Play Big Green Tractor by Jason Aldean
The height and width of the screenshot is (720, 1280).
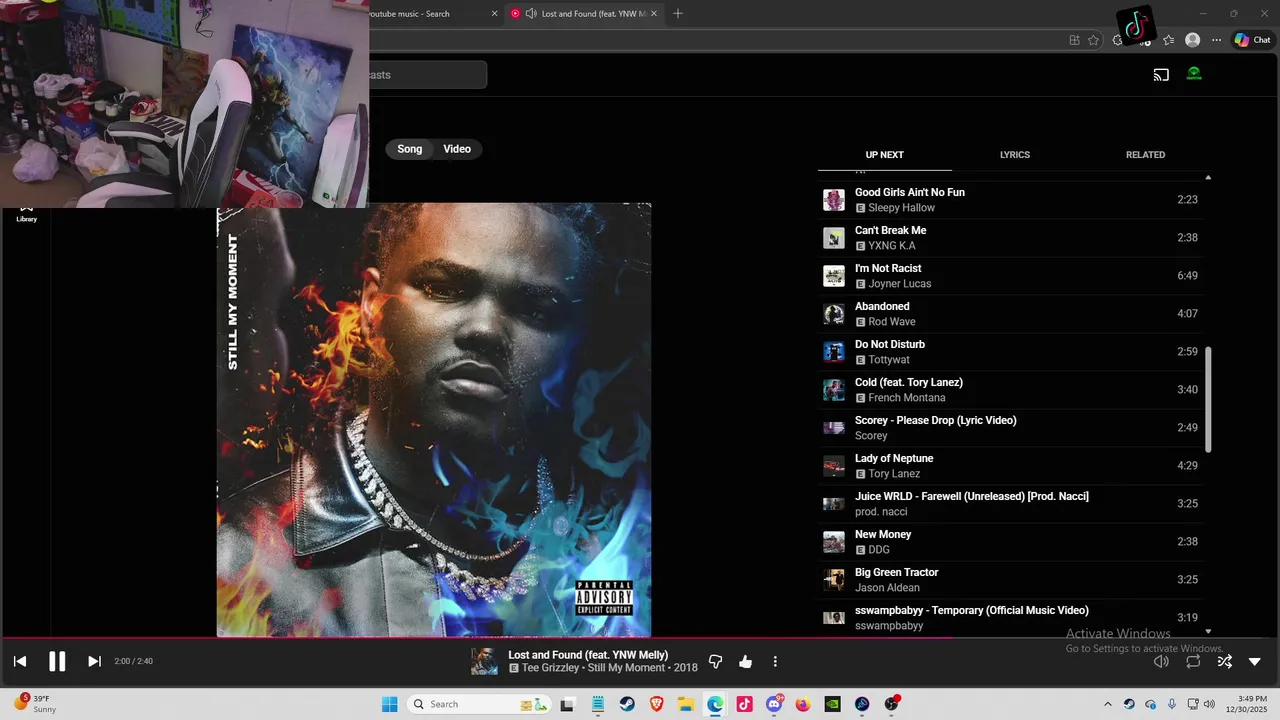click(1010, 580)
